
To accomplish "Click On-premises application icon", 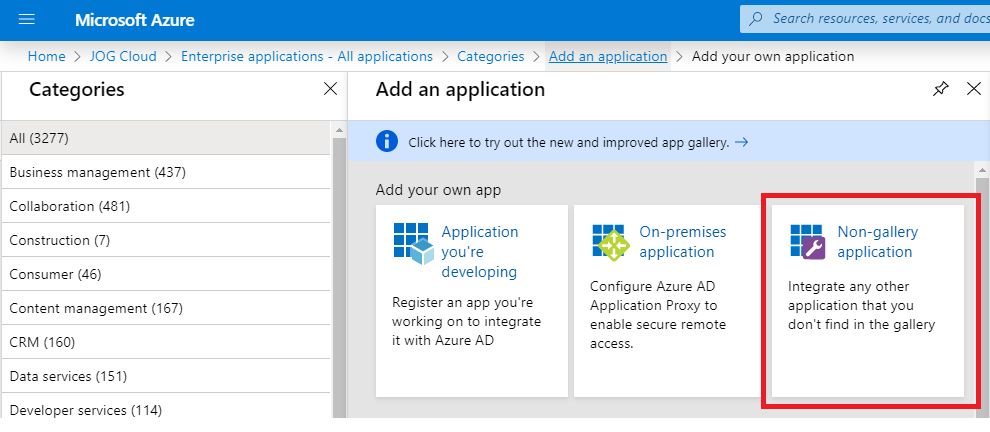I will 611,241.
